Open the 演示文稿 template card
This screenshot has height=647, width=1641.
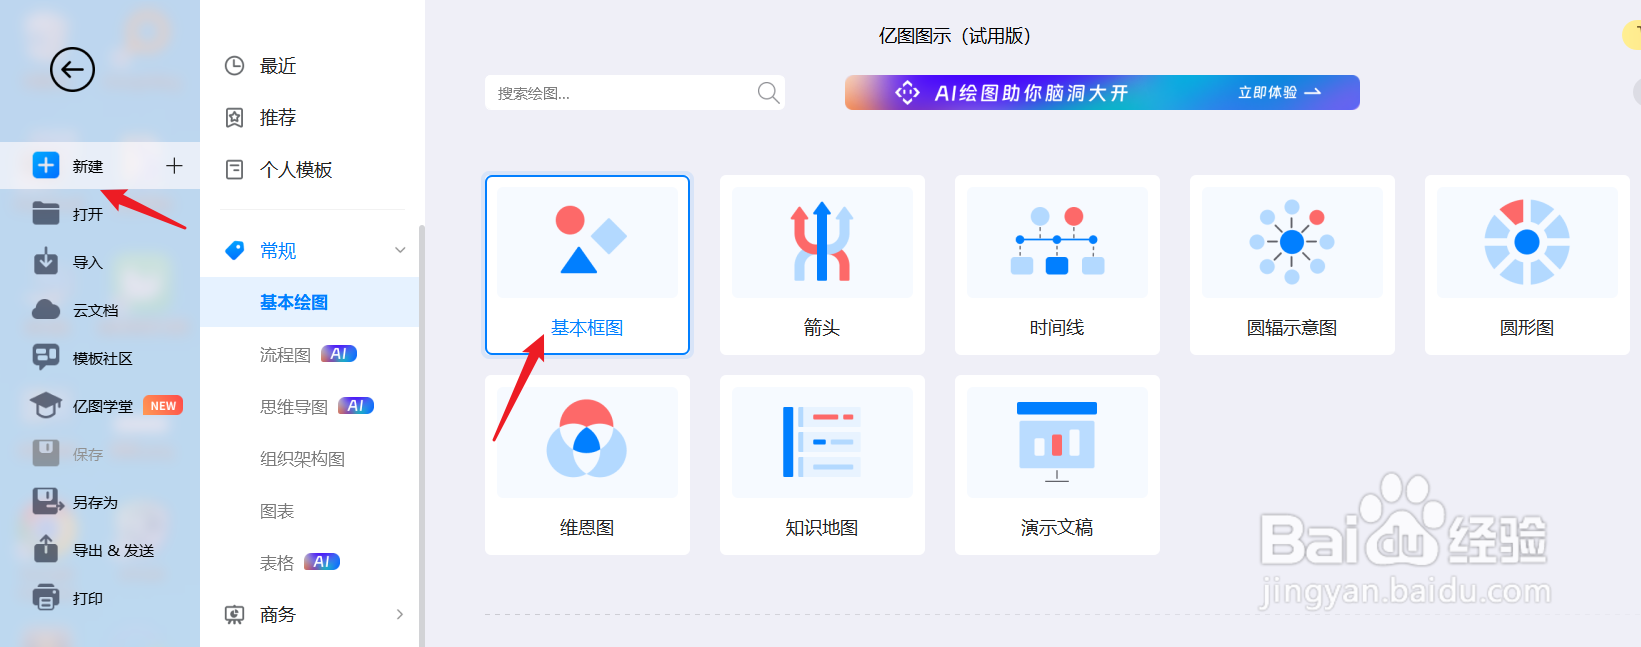point(1057,465)
